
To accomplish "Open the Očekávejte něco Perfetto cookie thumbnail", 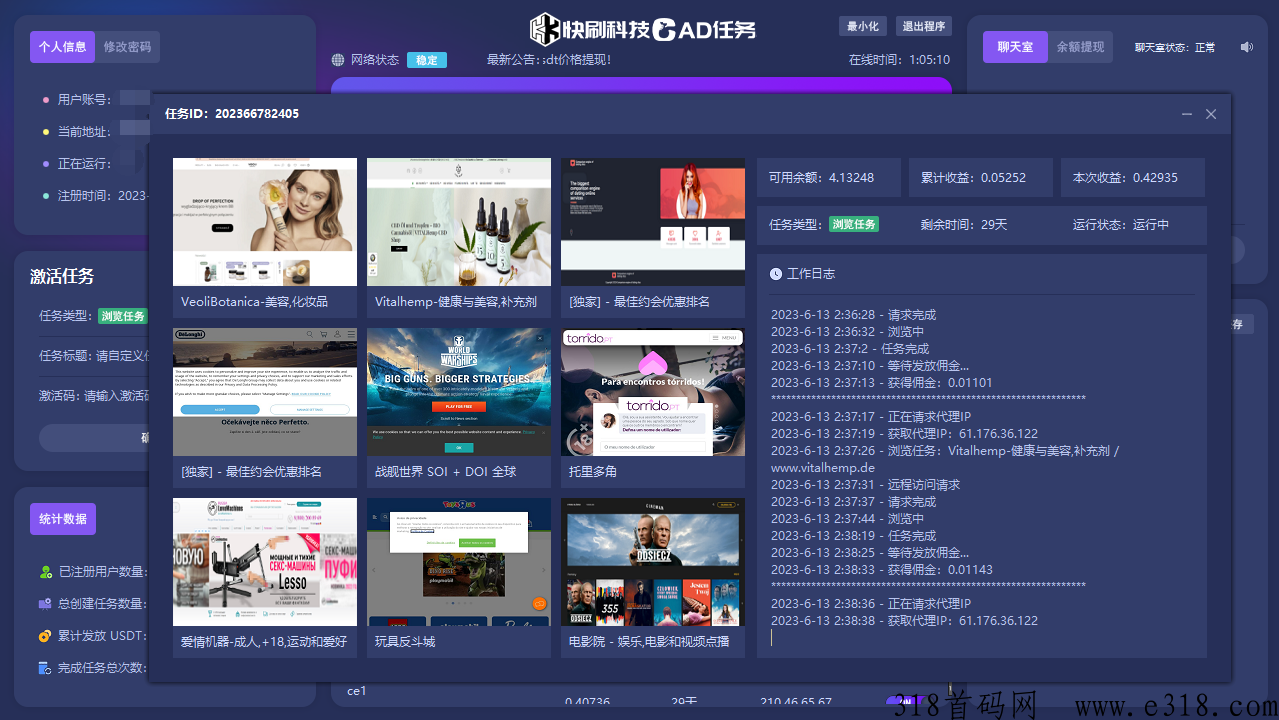I will tap(265, 392).
